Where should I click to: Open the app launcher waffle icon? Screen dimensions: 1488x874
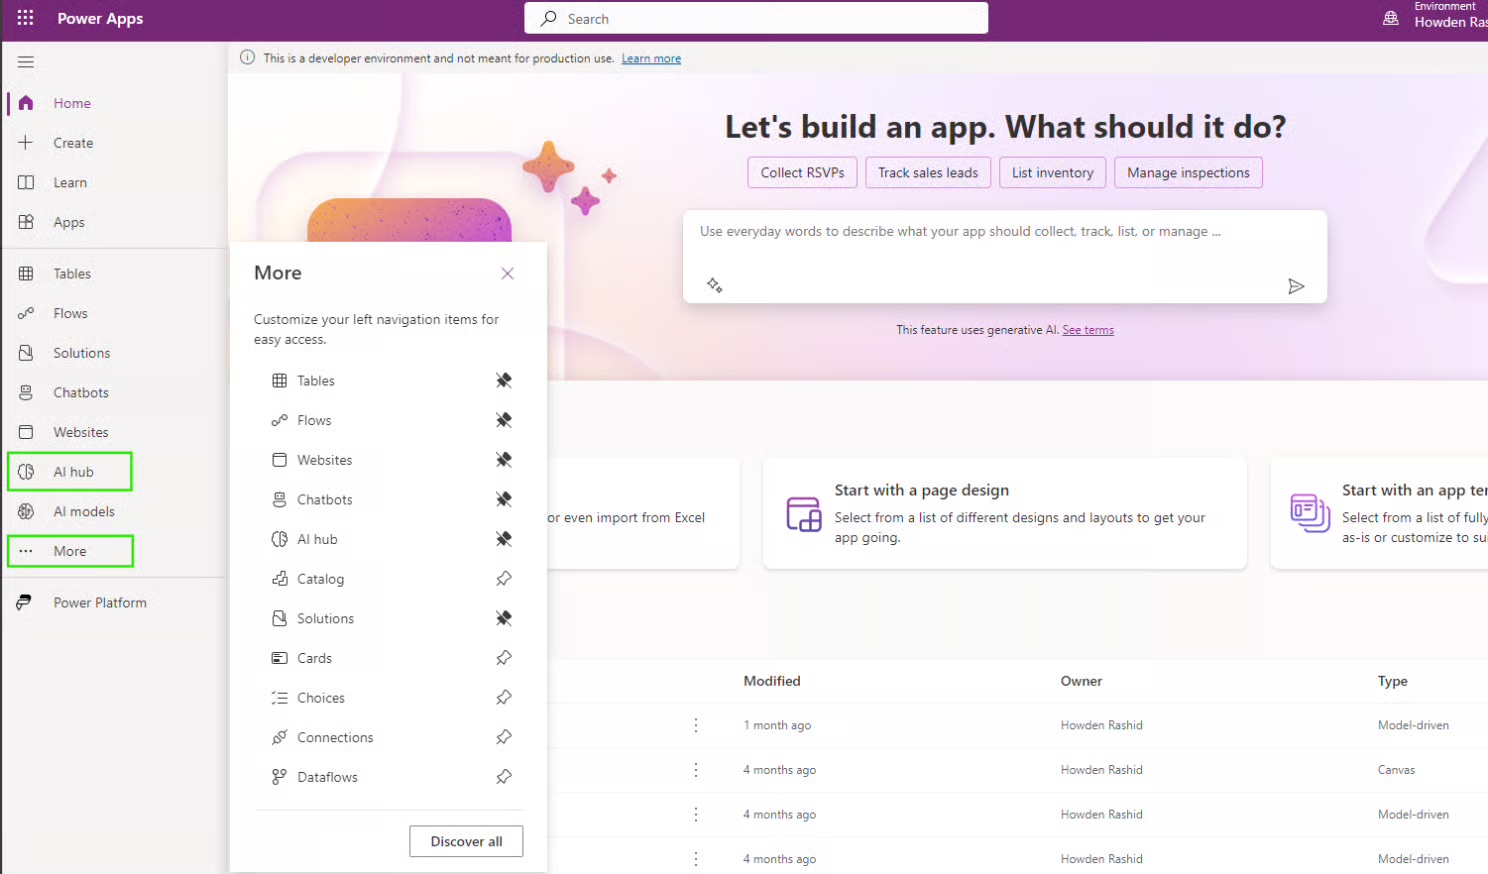pos(26,18)
